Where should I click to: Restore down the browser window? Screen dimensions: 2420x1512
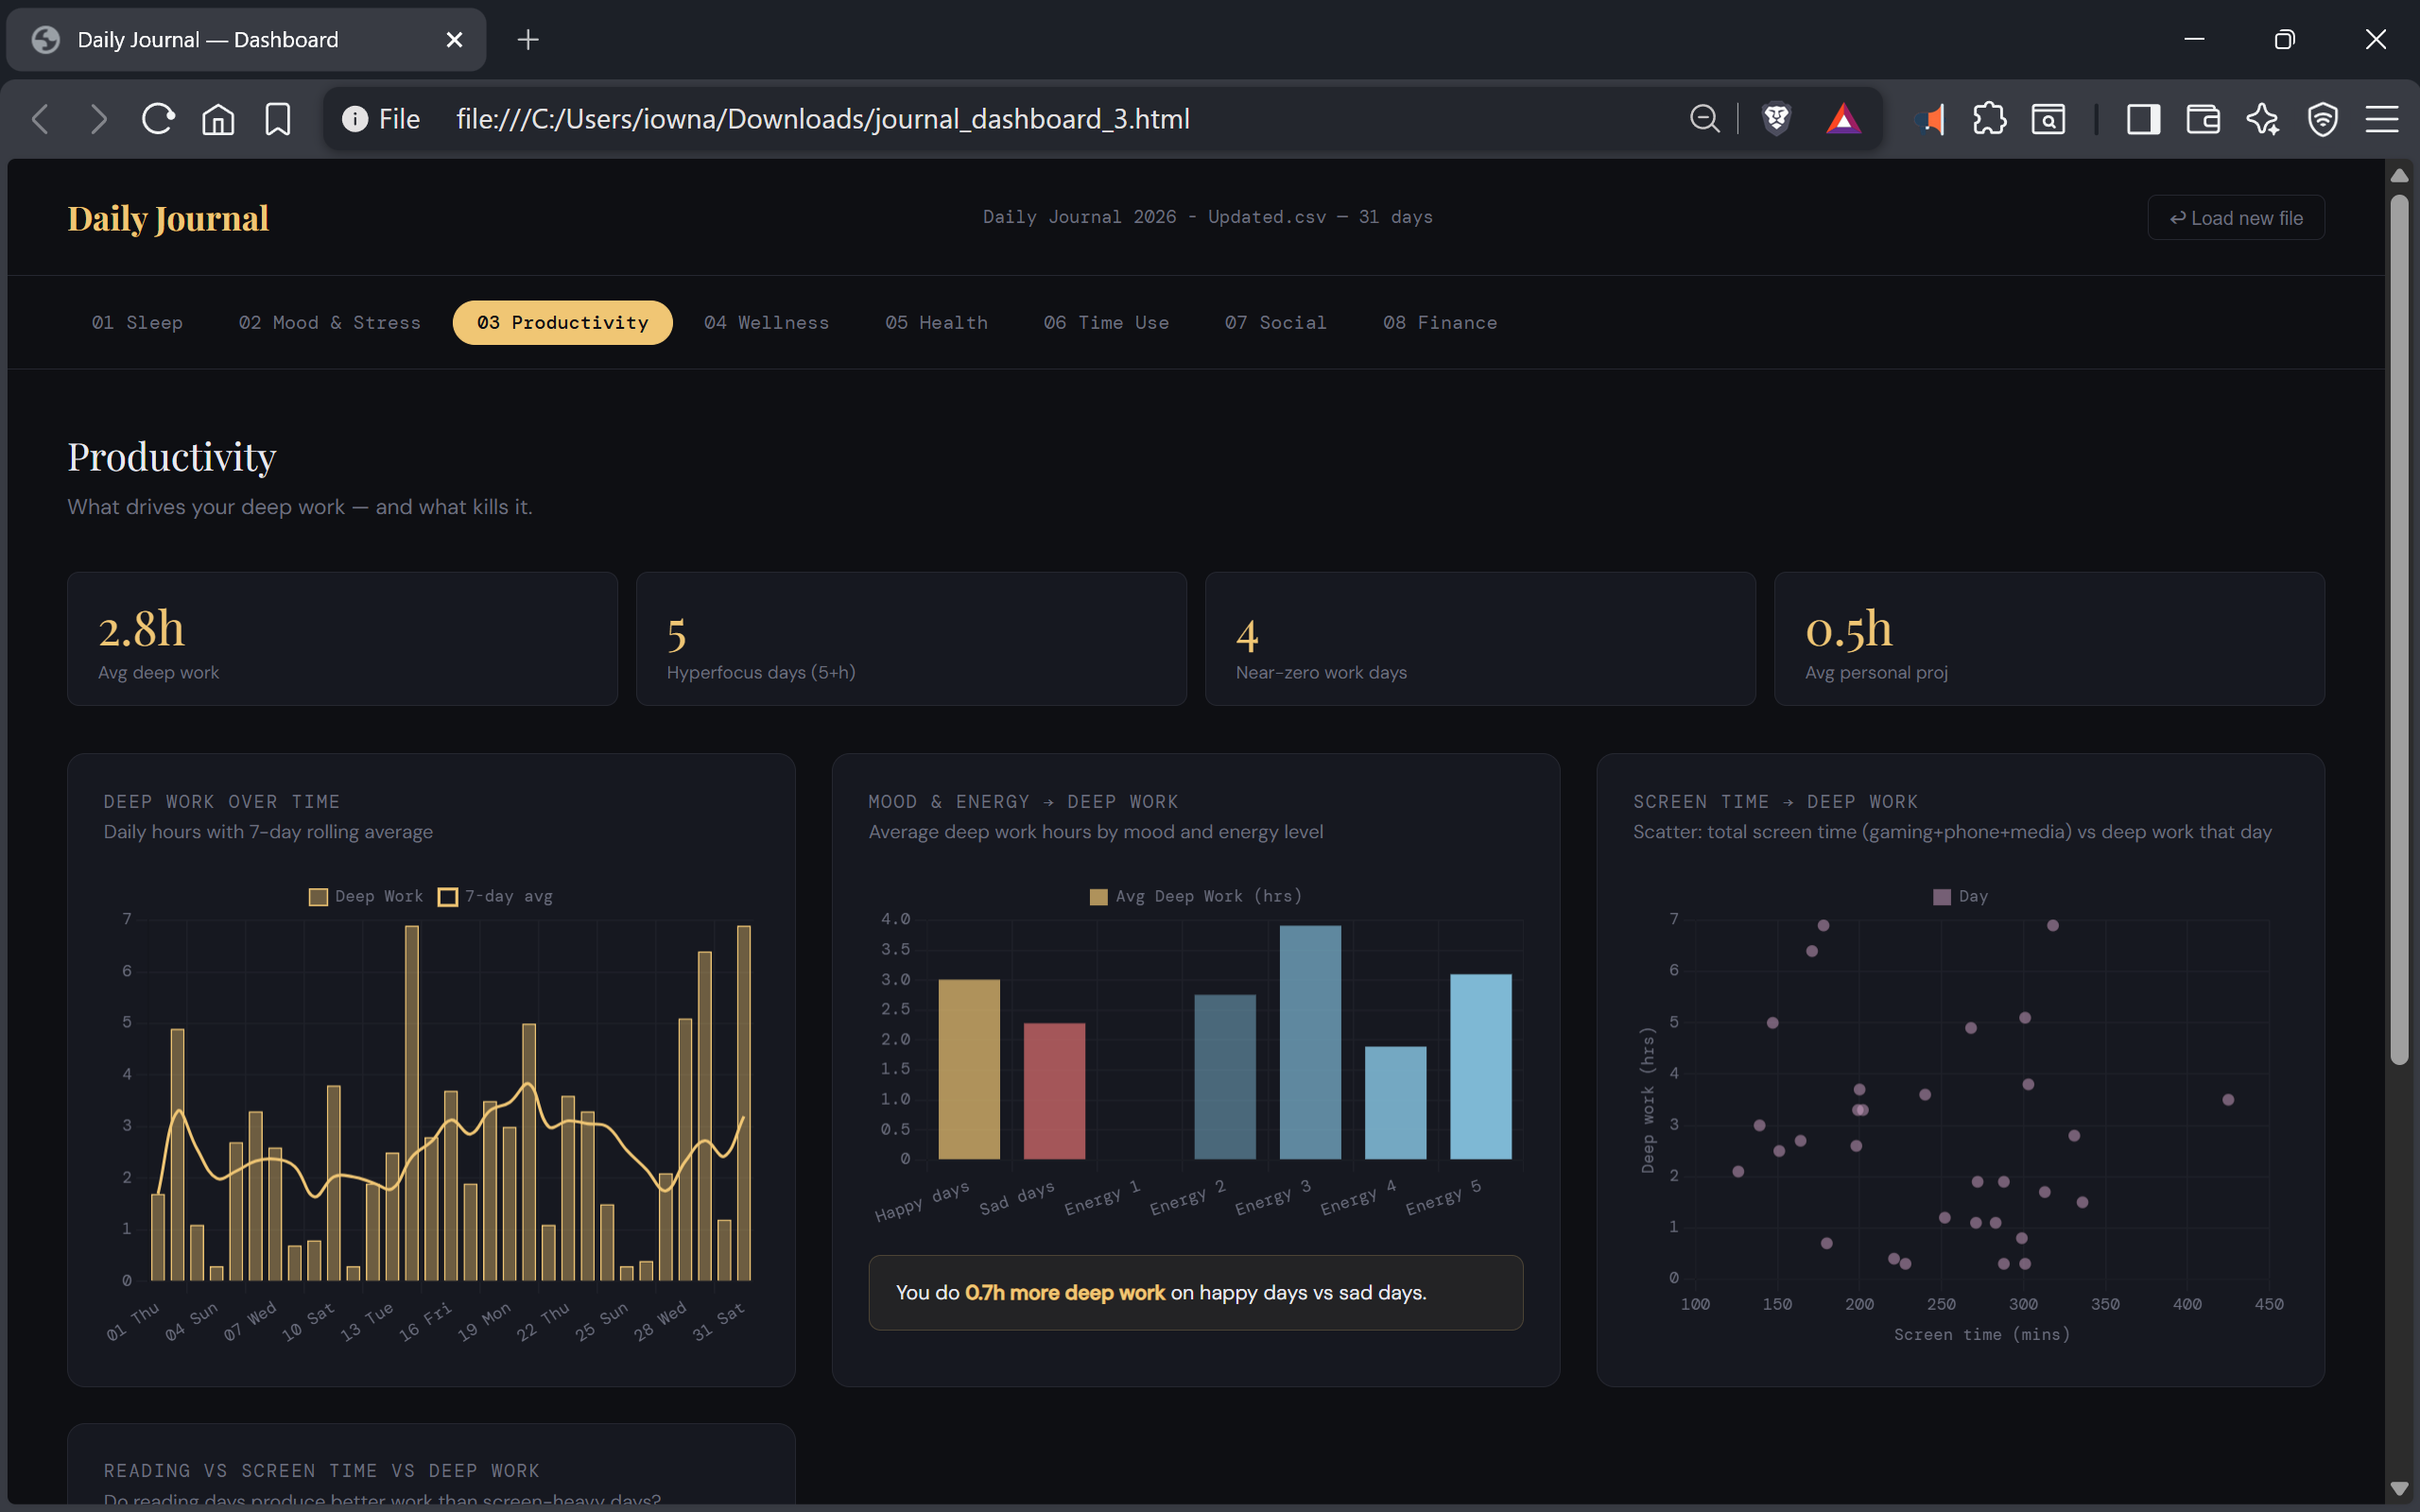(x=2284, y=39)
